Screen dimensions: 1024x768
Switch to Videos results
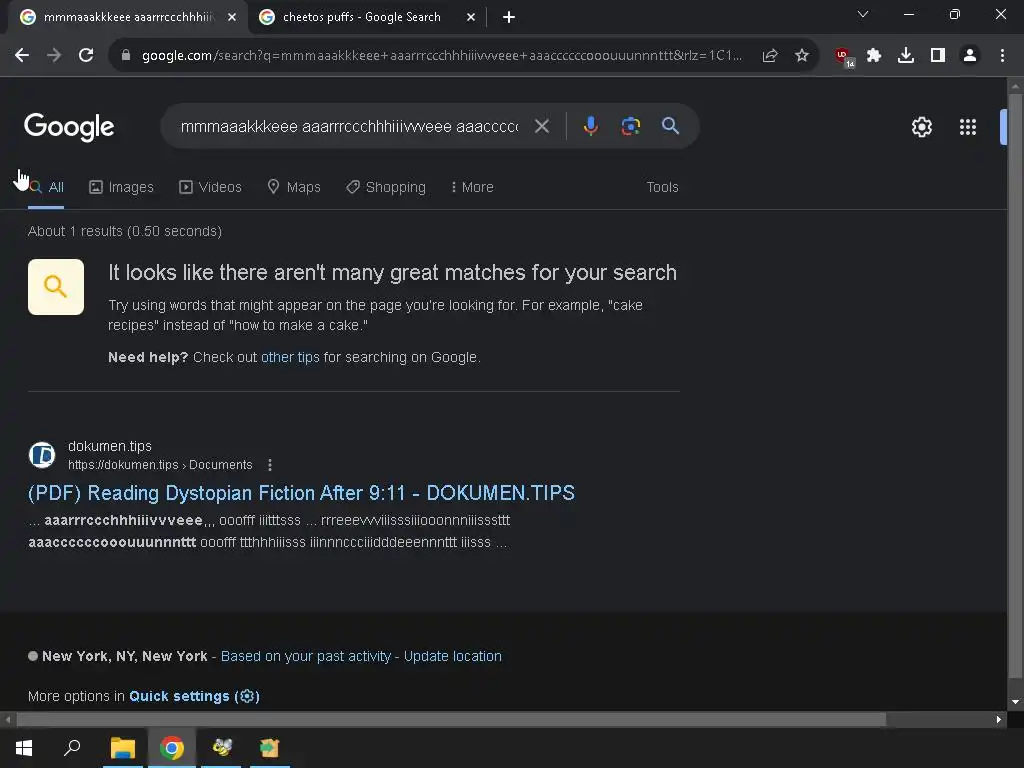pos(210,187)
